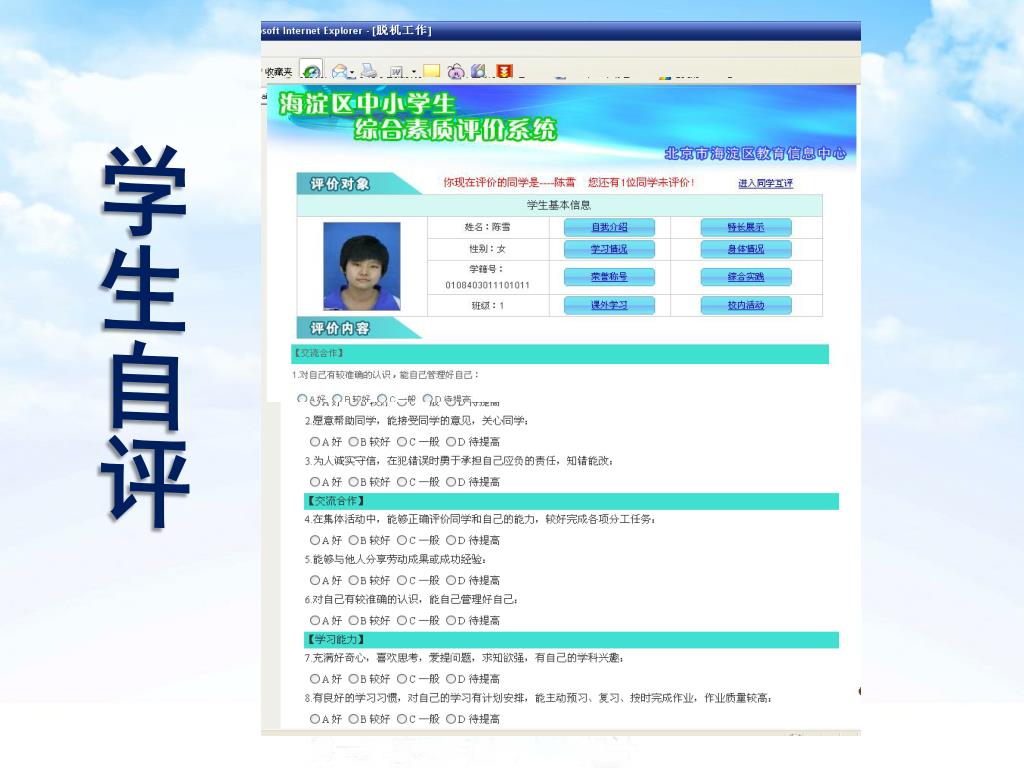Select 'A 好' for question 4

click(x=315, y=540)
